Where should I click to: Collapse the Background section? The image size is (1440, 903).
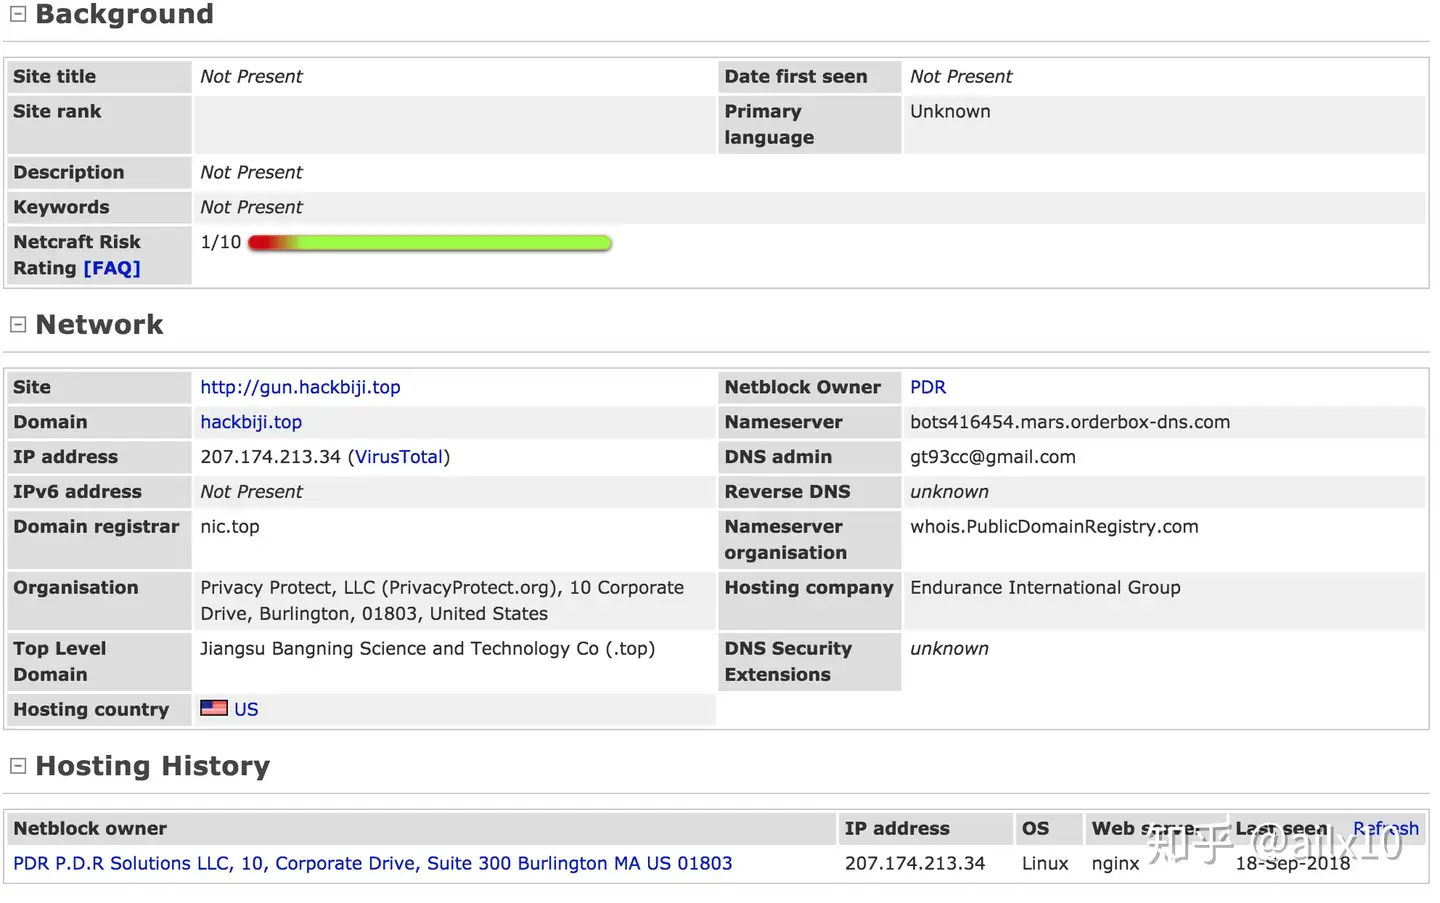[18, 14]
